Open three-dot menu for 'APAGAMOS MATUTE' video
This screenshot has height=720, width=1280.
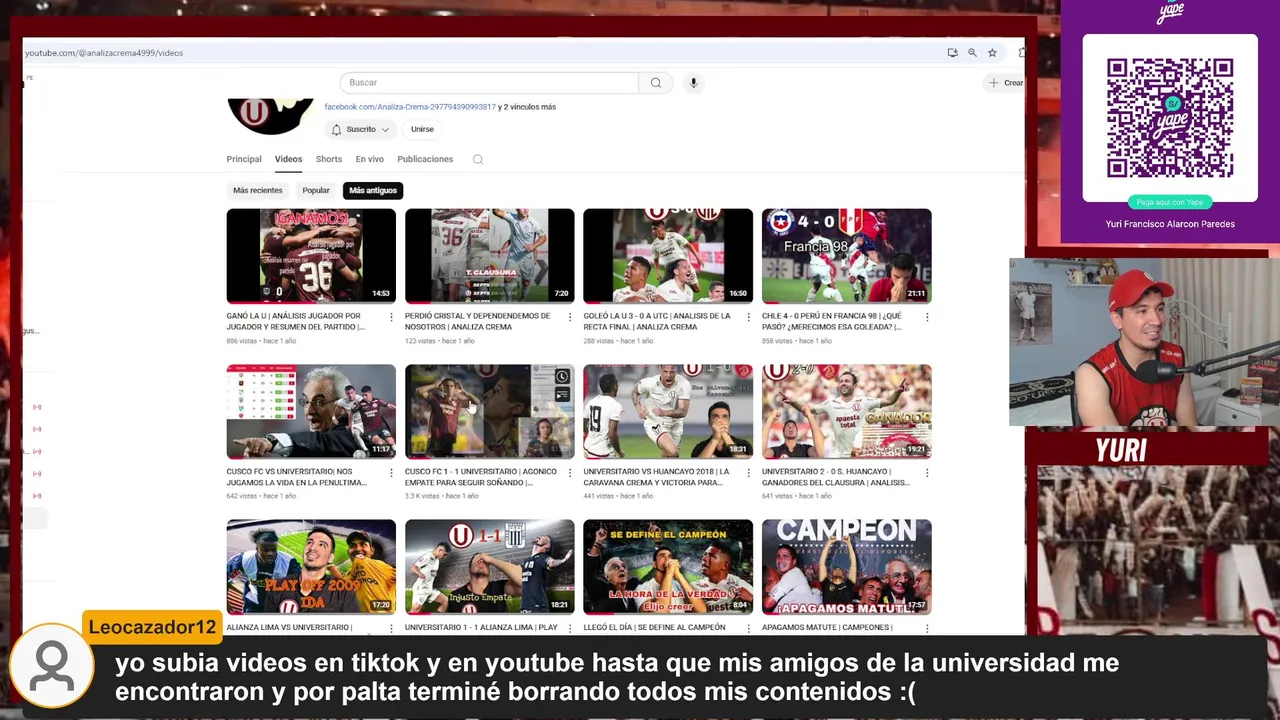(x=927, y=628)
